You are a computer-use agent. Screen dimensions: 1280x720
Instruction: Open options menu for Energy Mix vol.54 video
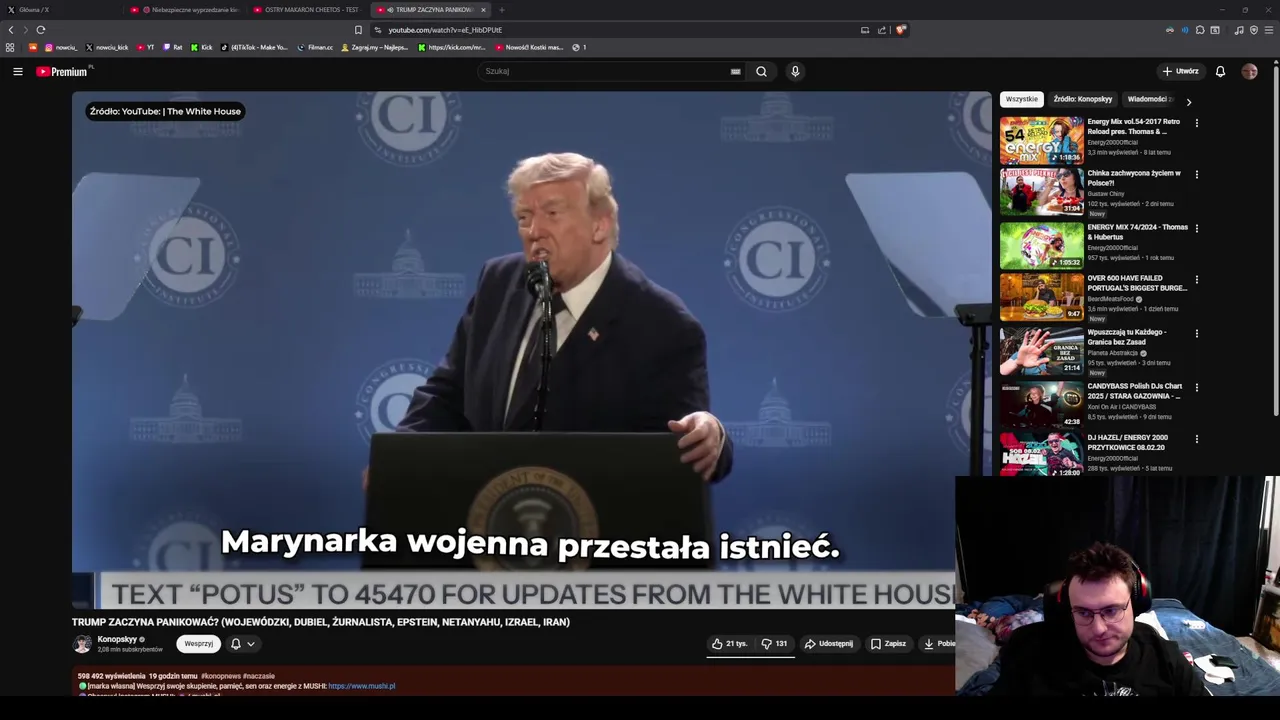point(1196,123)
